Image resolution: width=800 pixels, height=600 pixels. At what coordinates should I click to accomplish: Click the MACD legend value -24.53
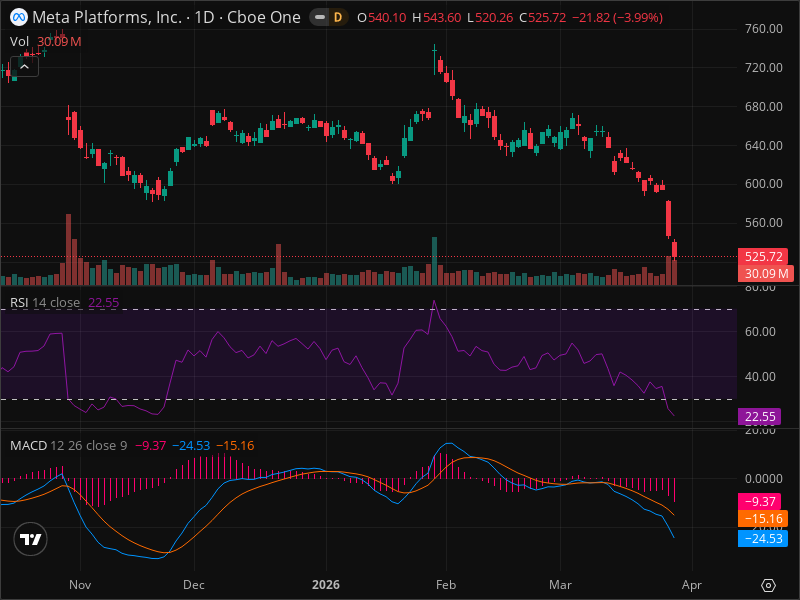point(191,445)
